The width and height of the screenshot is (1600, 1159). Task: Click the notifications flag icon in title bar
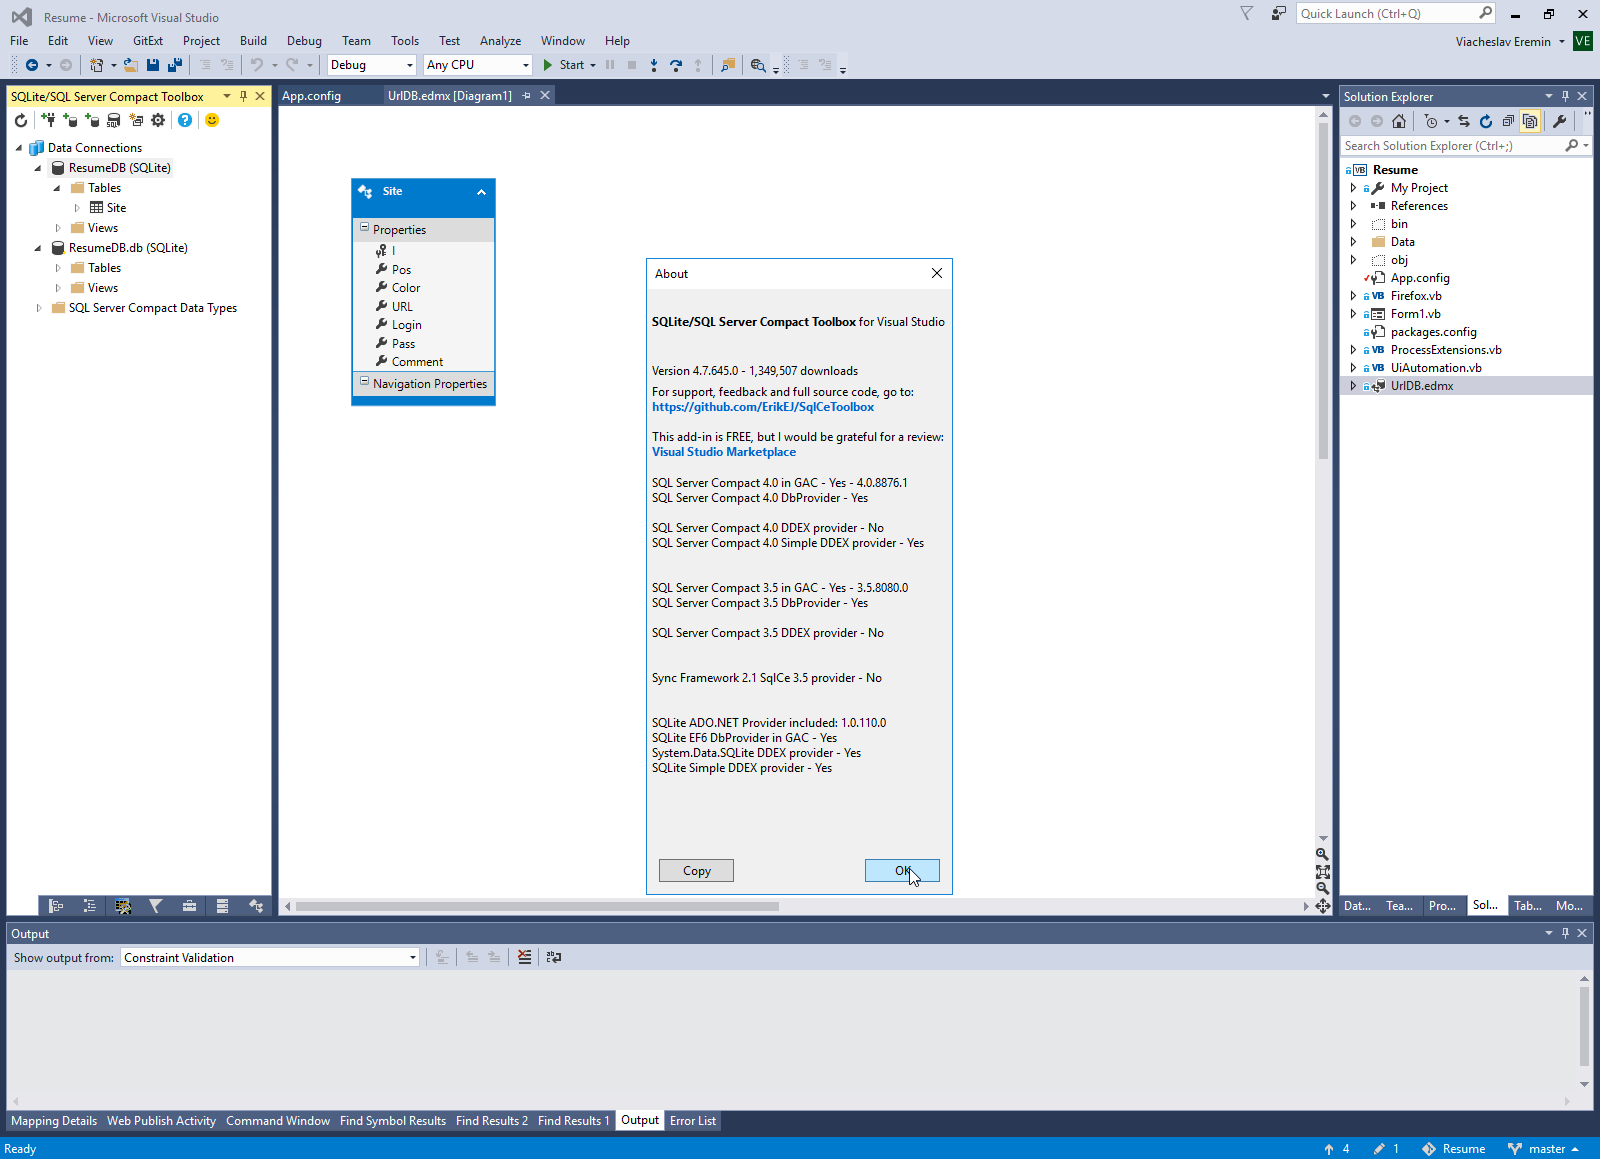(1246, 13)
